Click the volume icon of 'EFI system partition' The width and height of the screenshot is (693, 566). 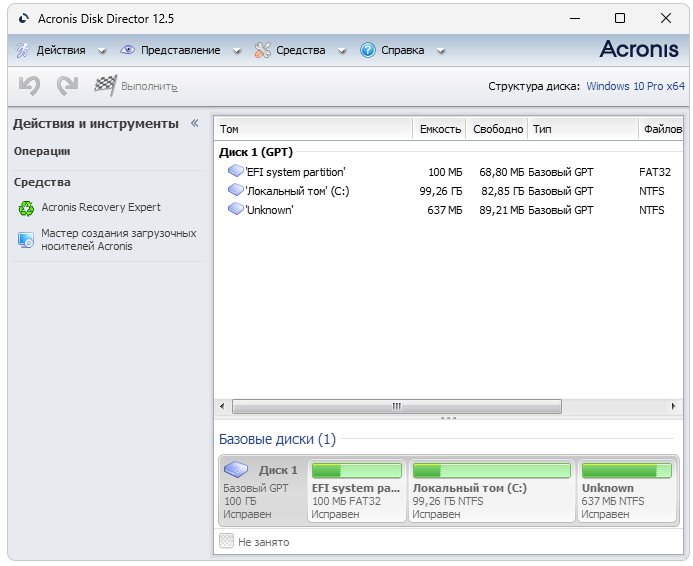point(236,171)
